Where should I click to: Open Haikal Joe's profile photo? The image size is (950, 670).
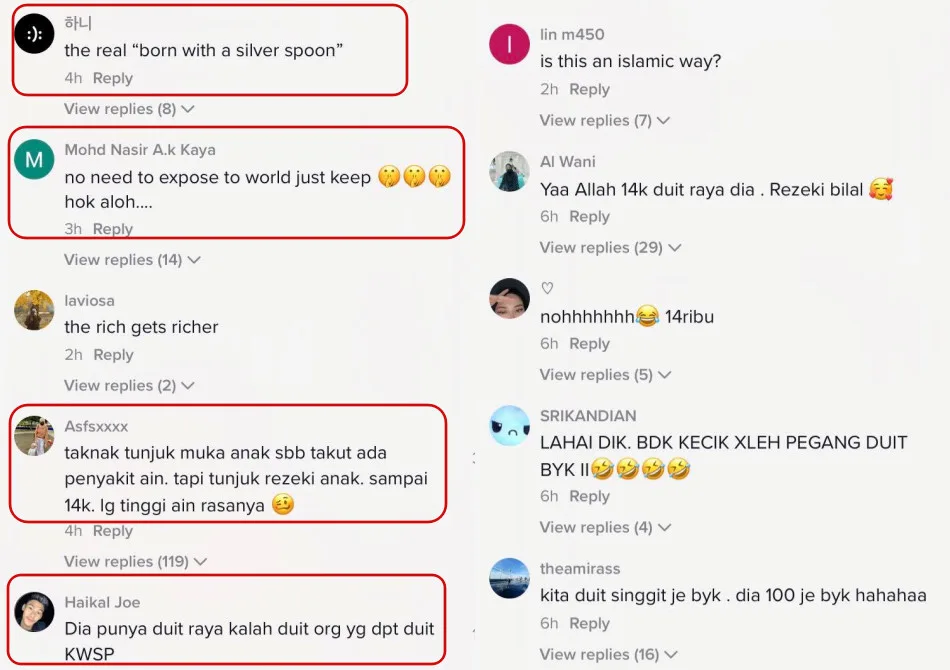[35, 612]
